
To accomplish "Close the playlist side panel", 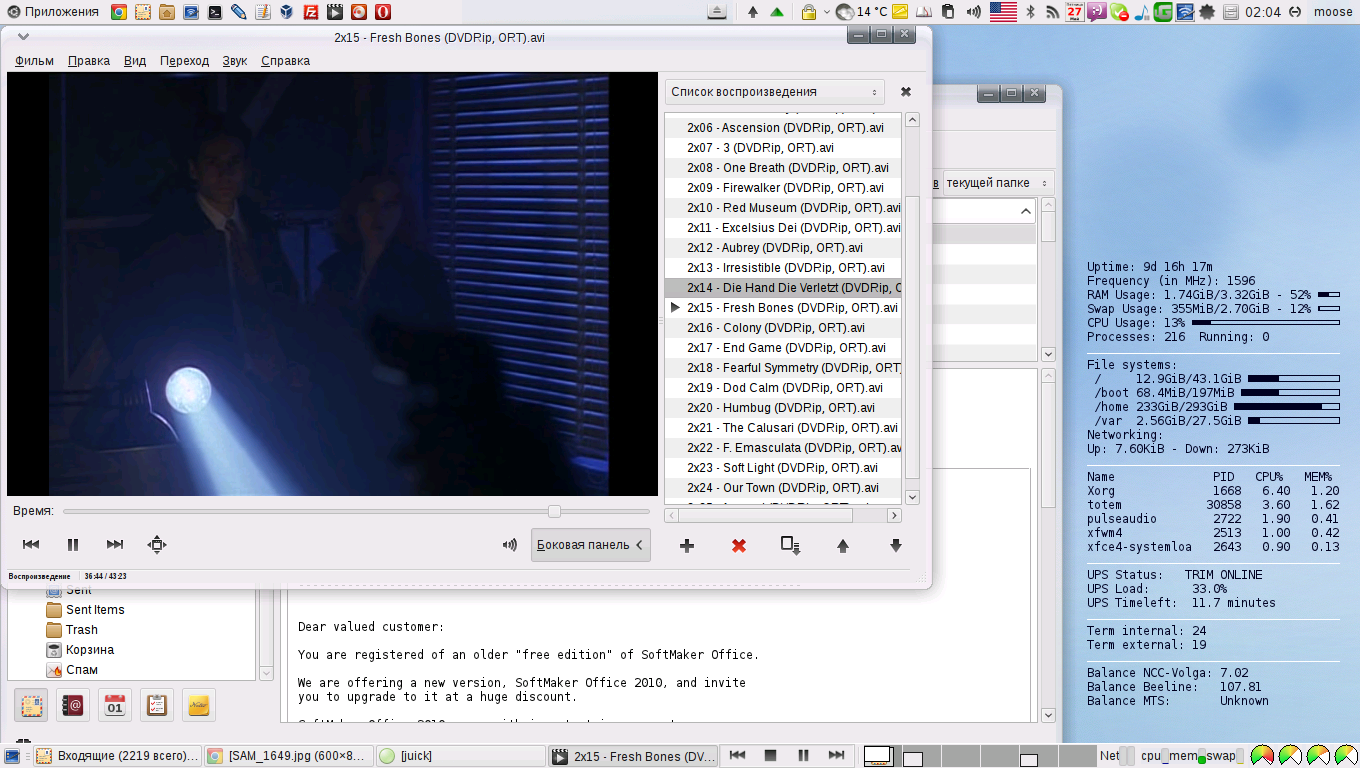I will 906,92.
